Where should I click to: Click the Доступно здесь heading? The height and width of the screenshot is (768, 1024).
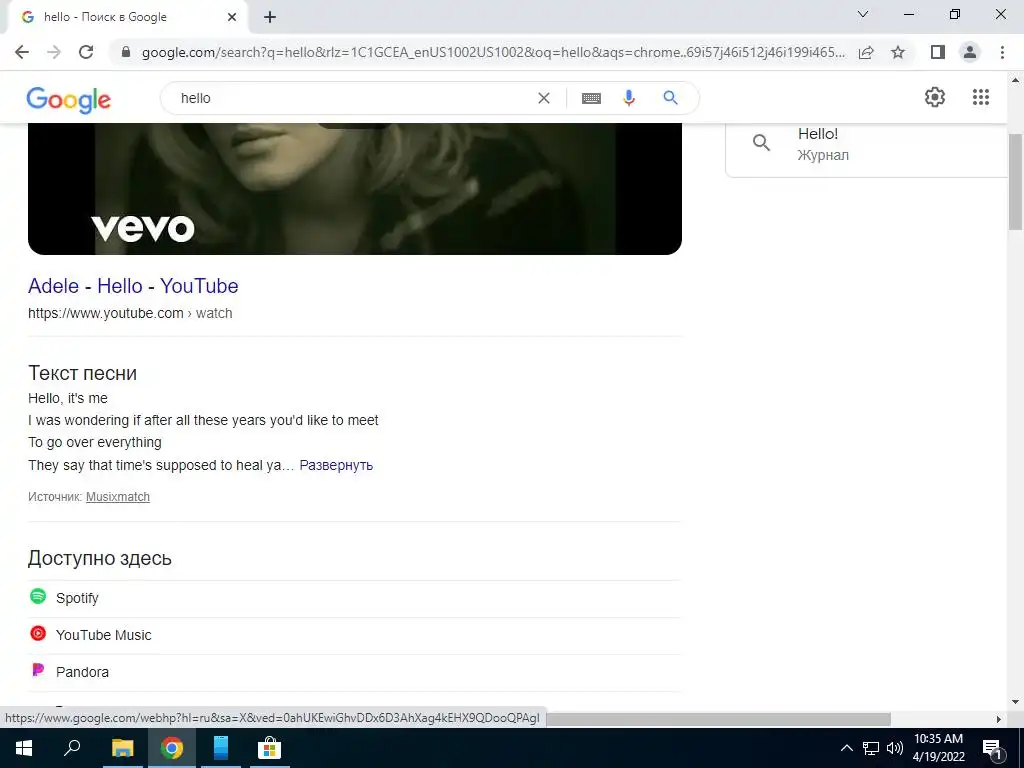click(99, 558)
